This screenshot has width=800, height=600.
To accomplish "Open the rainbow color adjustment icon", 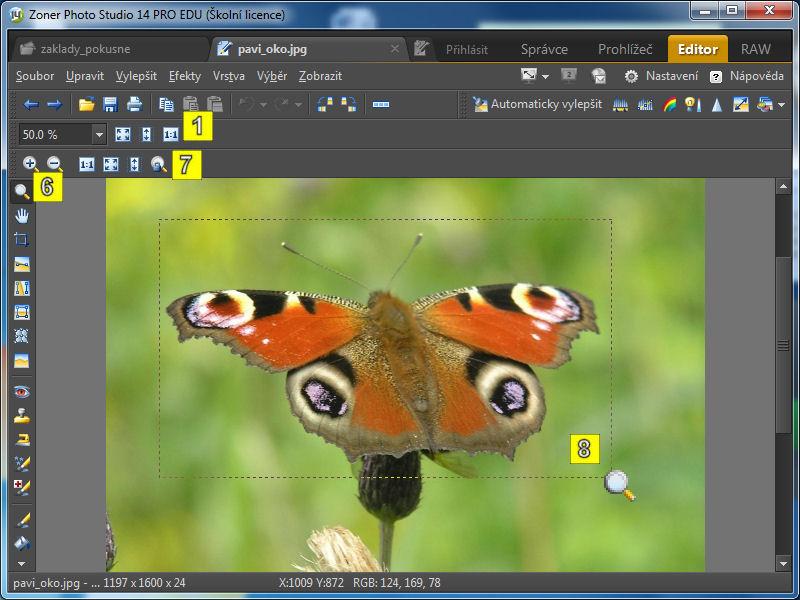I will (669, 105).
